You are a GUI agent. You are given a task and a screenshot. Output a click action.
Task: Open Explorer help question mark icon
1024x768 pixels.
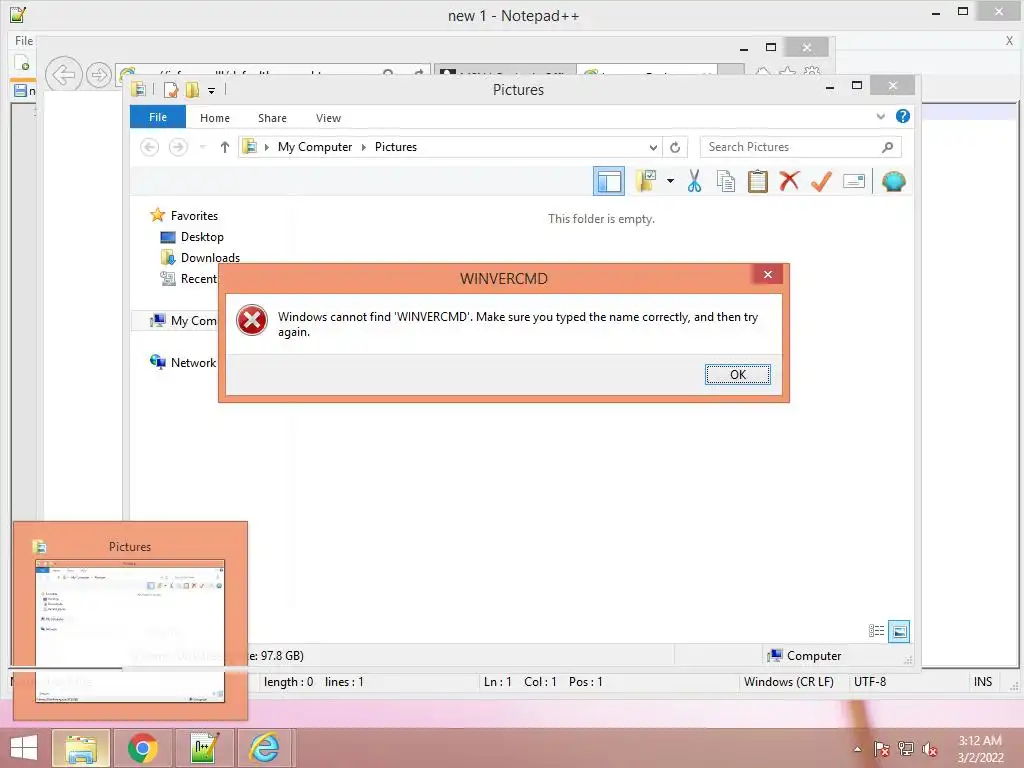click(x=903, y=116)
